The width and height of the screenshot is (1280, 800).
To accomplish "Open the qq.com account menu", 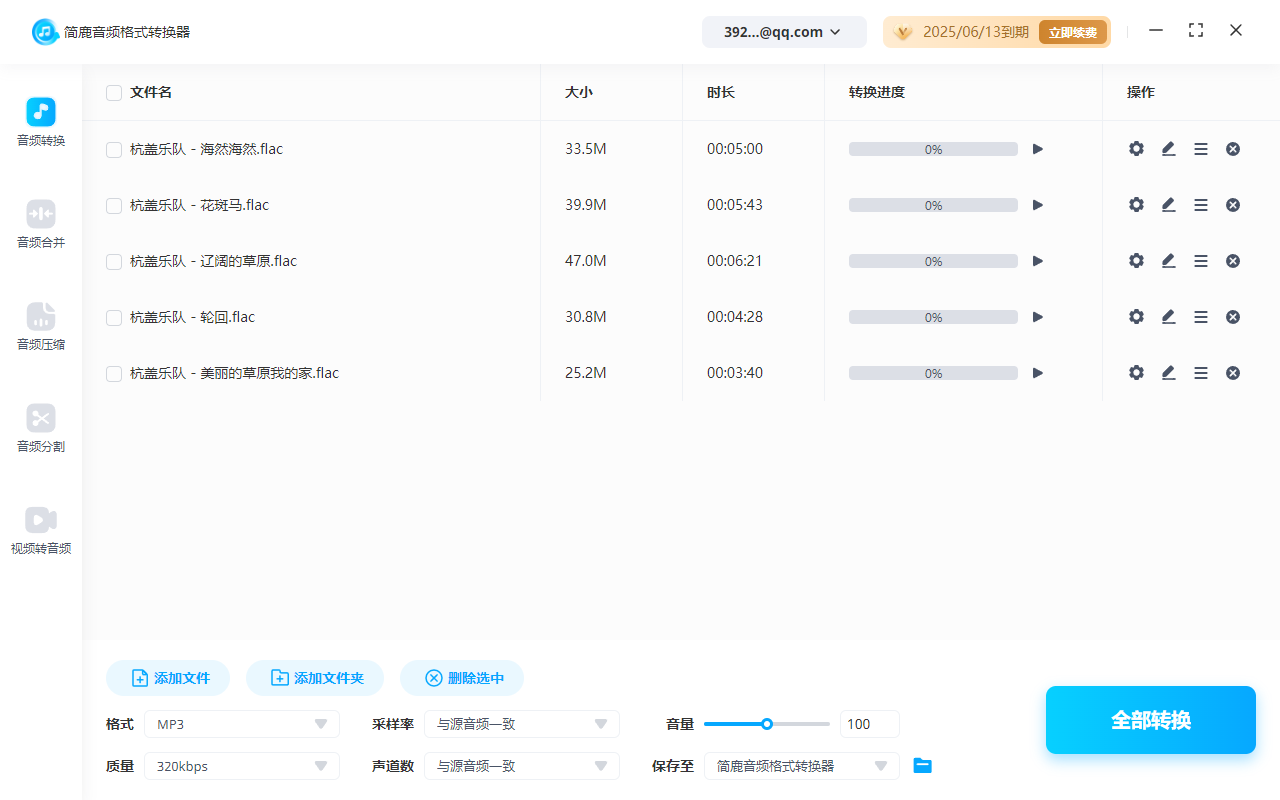I will (784, 31).
